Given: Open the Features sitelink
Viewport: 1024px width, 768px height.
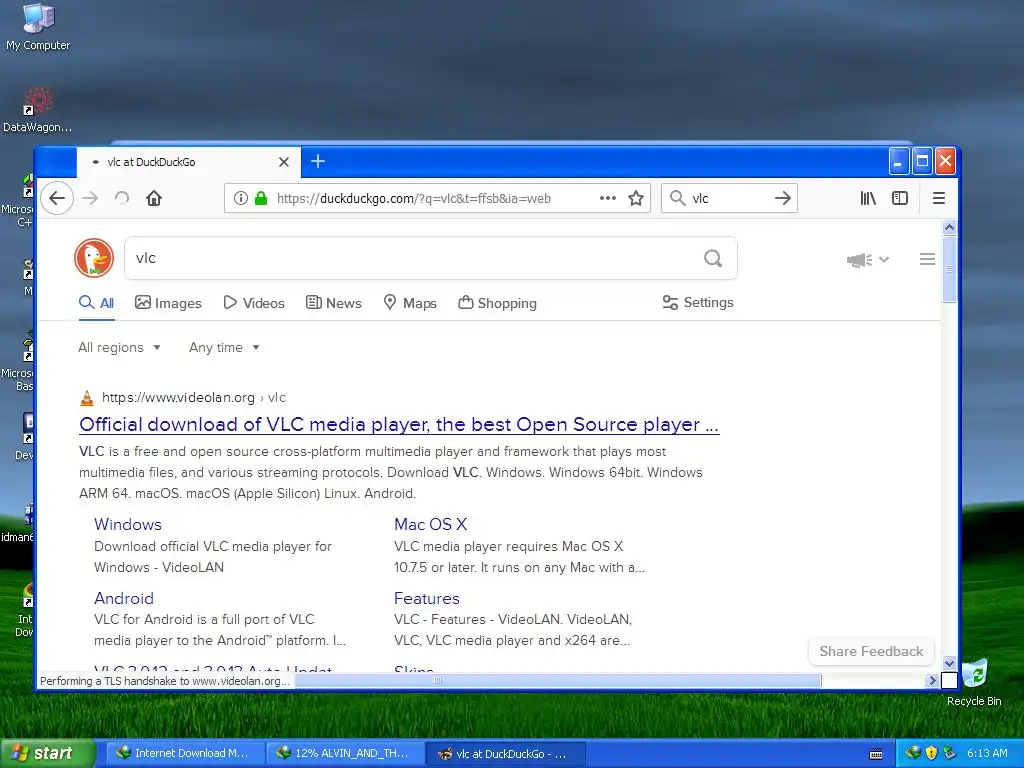Looking at the screenshot, I should pos(426,598).
